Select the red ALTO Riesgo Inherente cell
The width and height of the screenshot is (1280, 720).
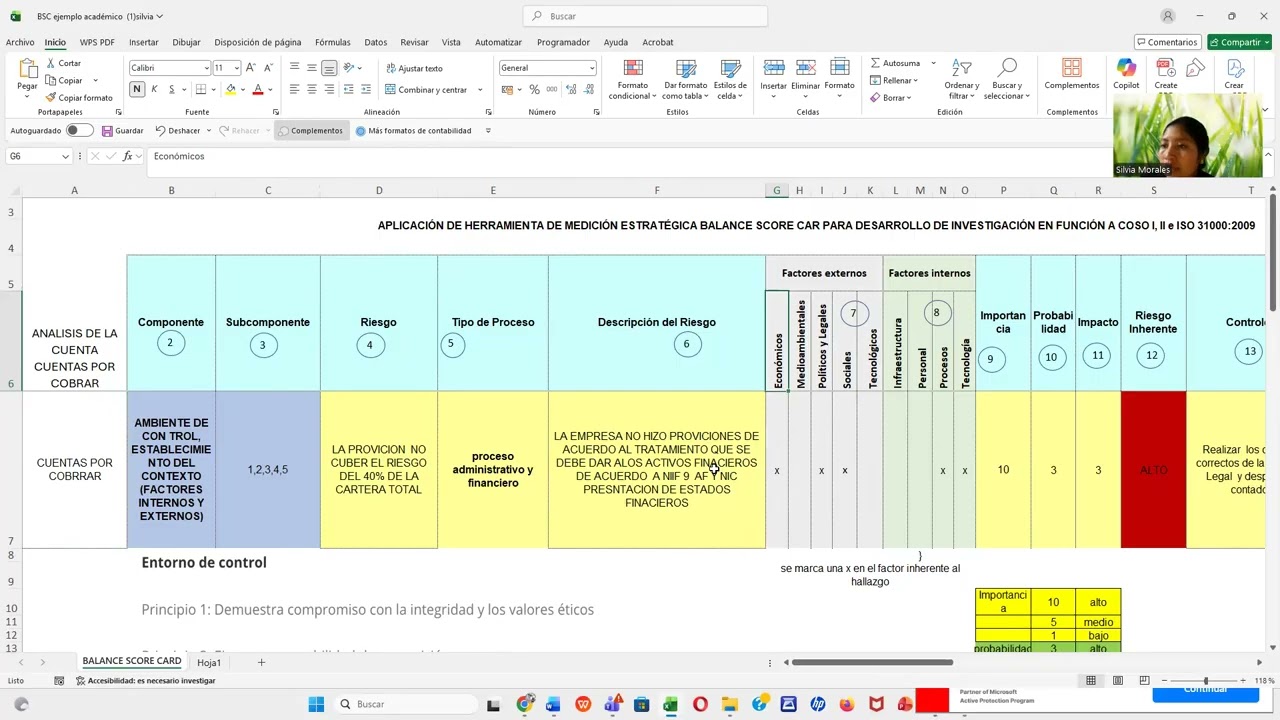[1153, 469]
